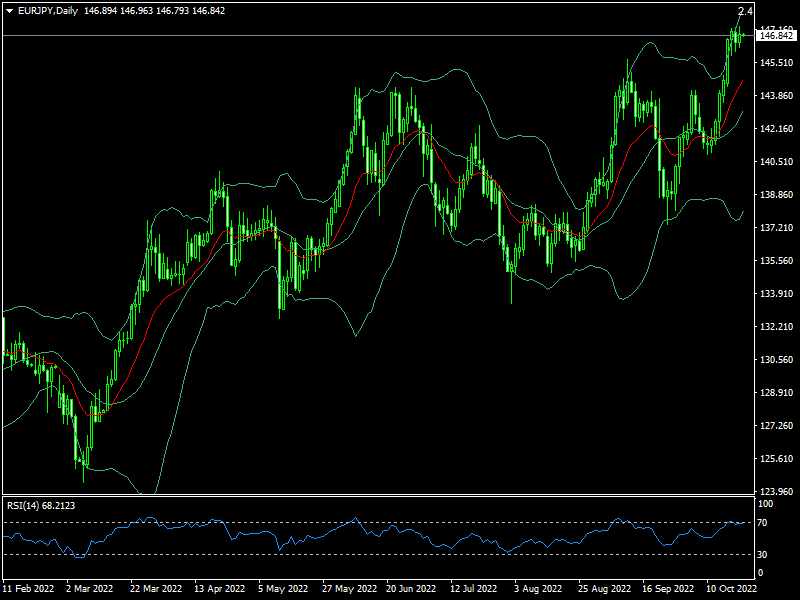Viewport: 800px width, 600px height.
Task: Click the 143.860 price scale label
Action: click(x=777, y=95)
